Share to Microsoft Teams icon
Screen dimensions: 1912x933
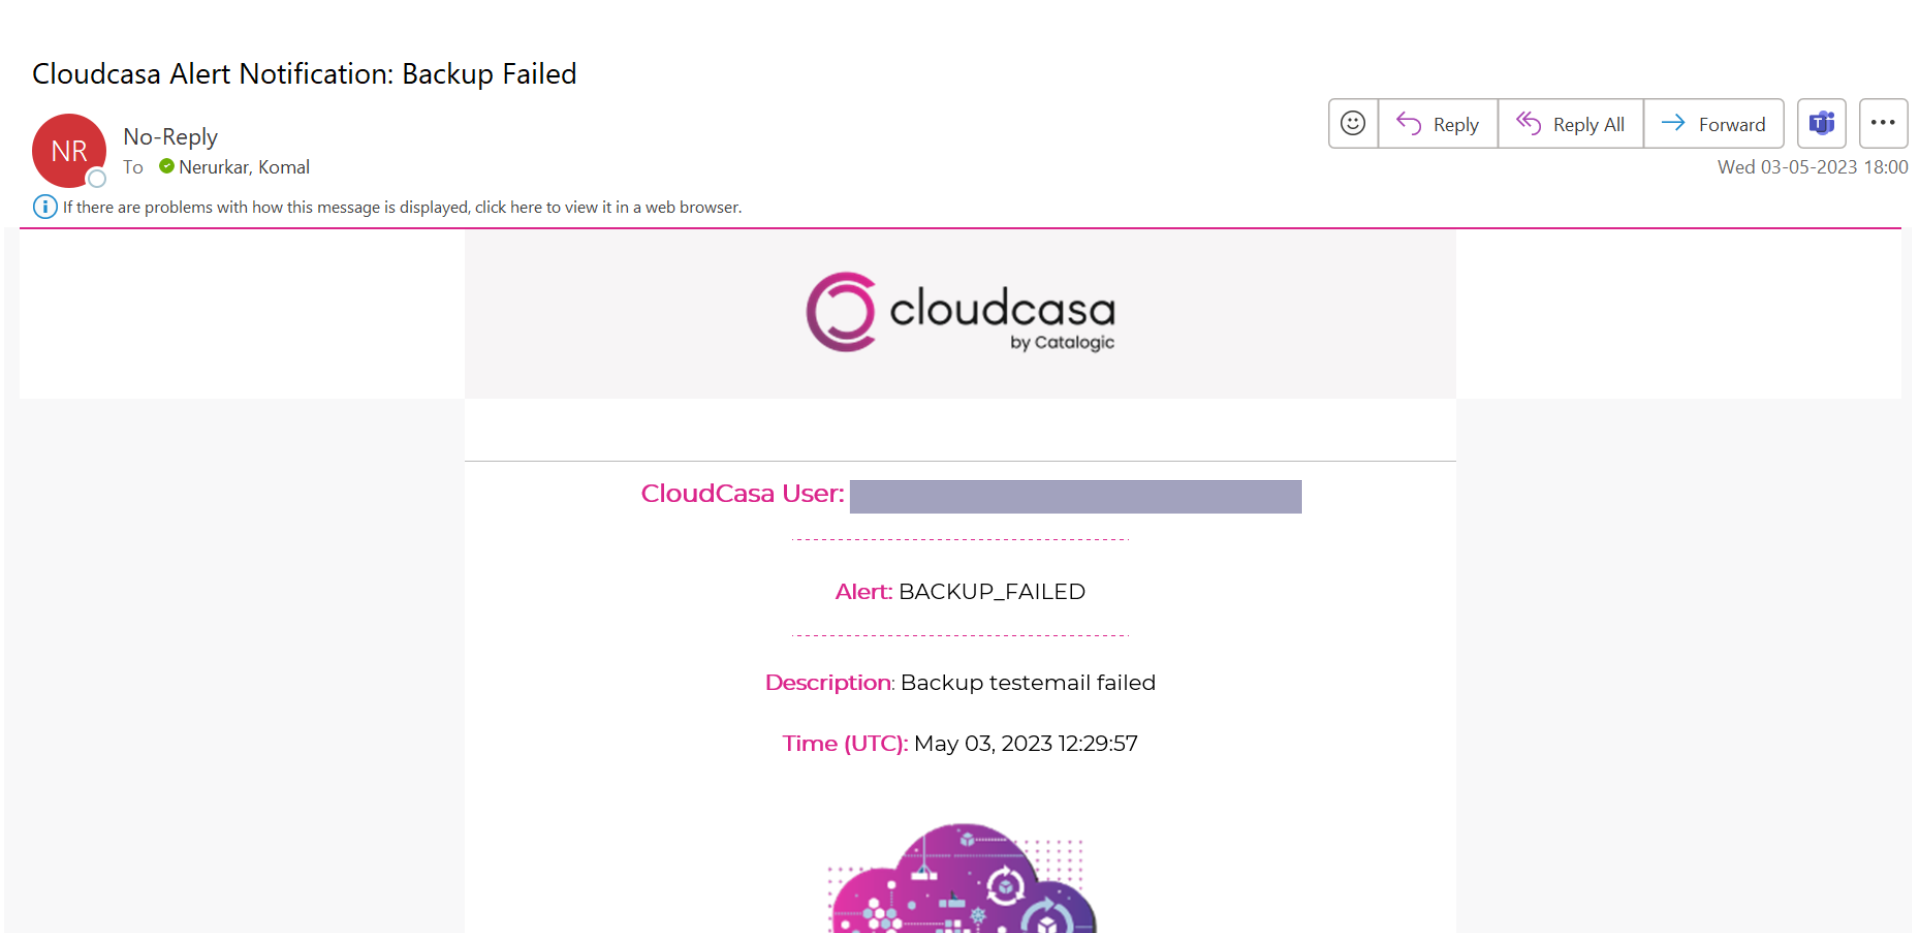pos(1821,123)
